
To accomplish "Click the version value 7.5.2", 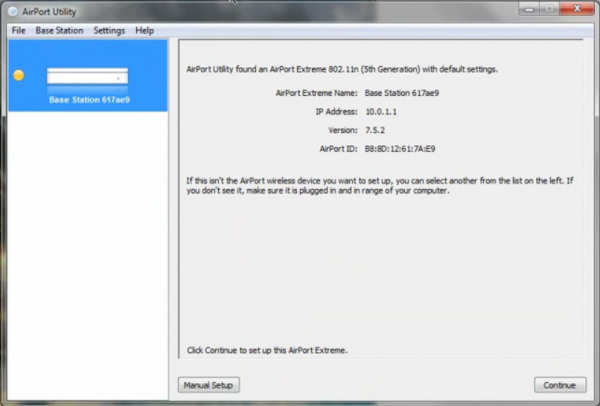I will tap(375, 130).
